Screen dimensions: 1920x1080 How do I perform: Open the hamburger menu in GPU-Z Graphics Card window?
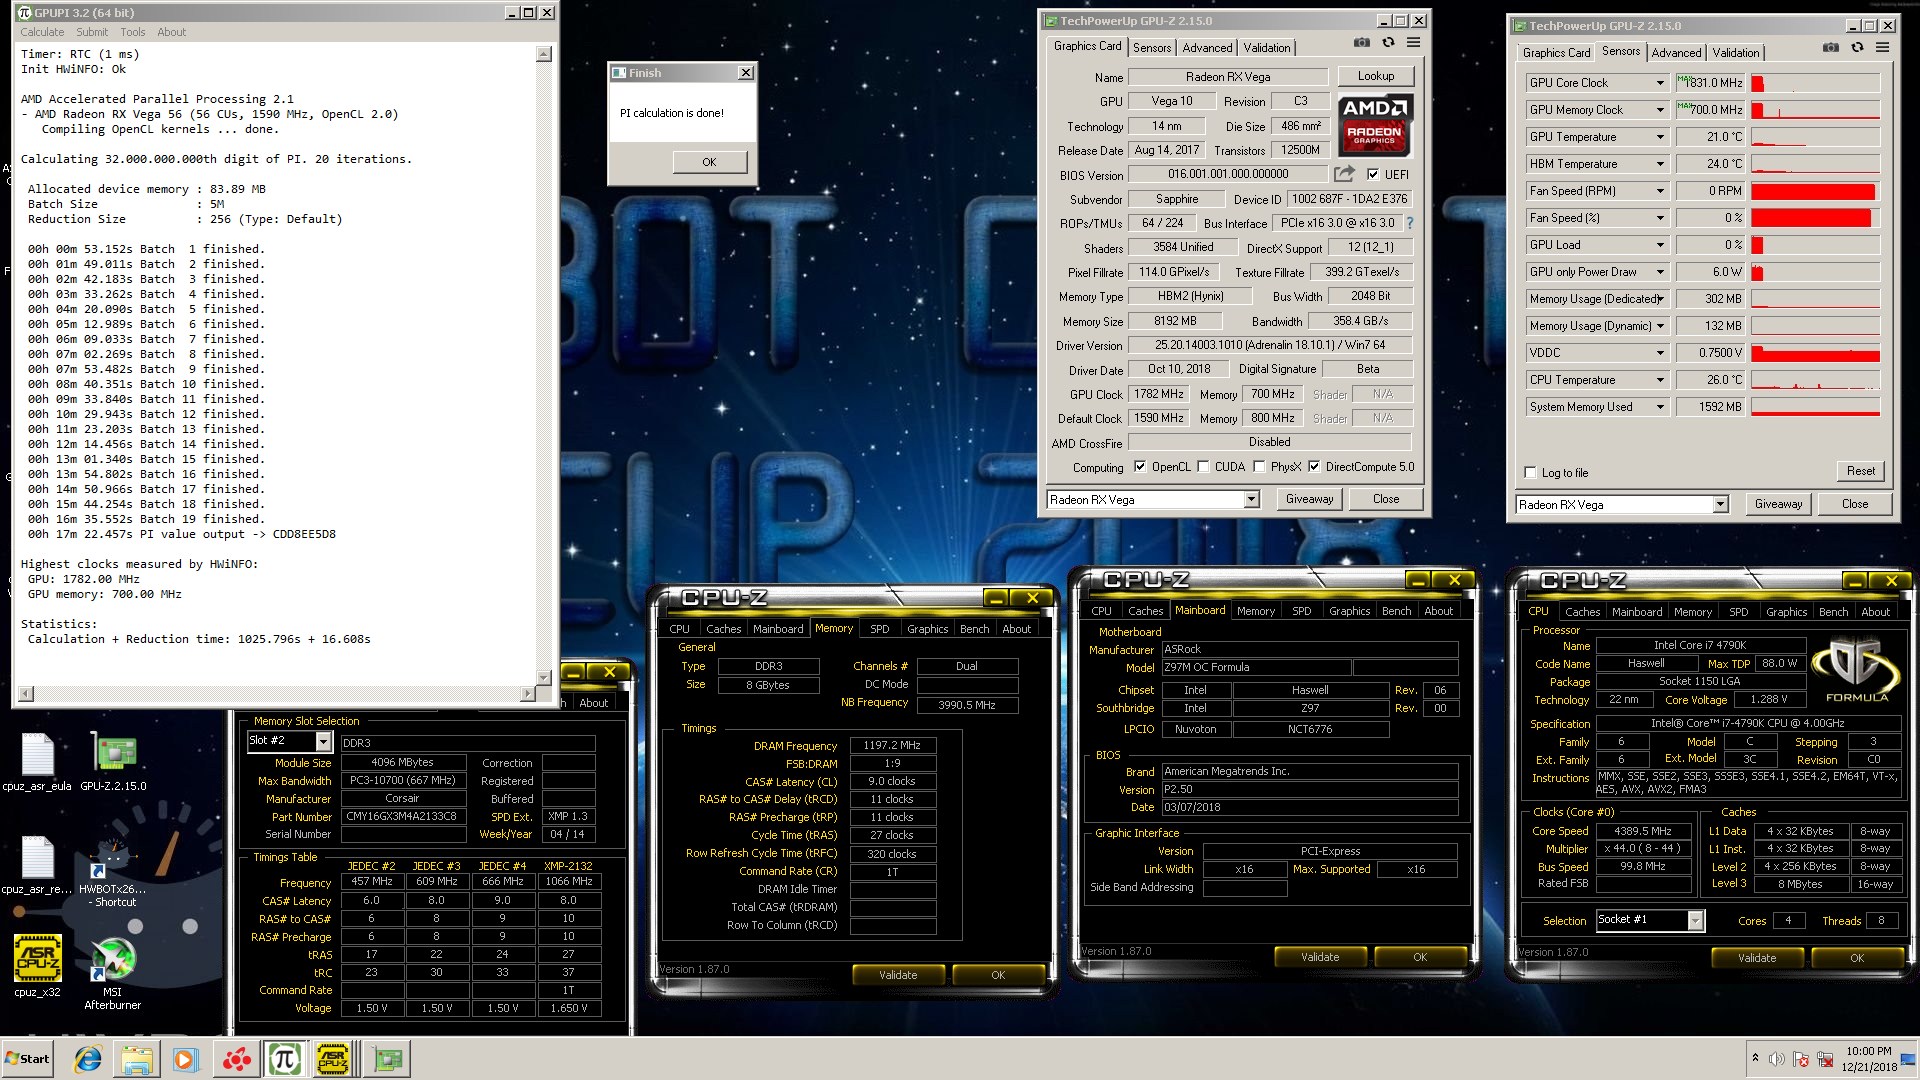pyautogui.click(x=1413, y=43)
